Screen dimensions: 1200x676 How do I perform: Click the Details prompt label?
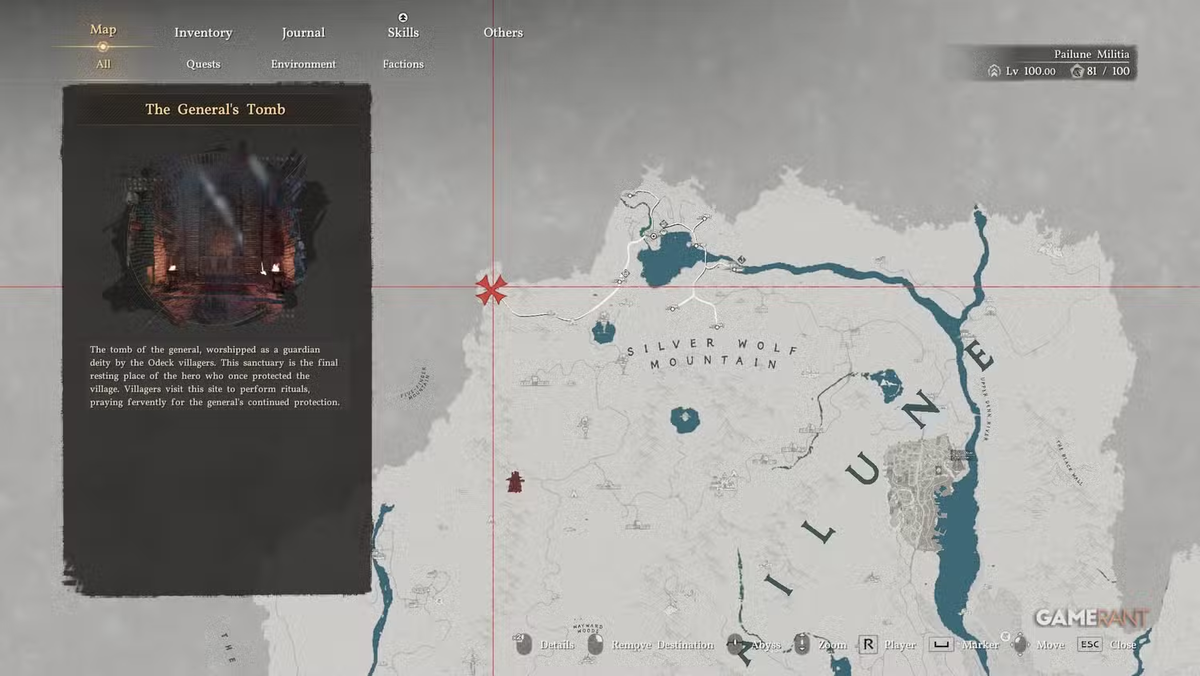(x=557, y=645)
